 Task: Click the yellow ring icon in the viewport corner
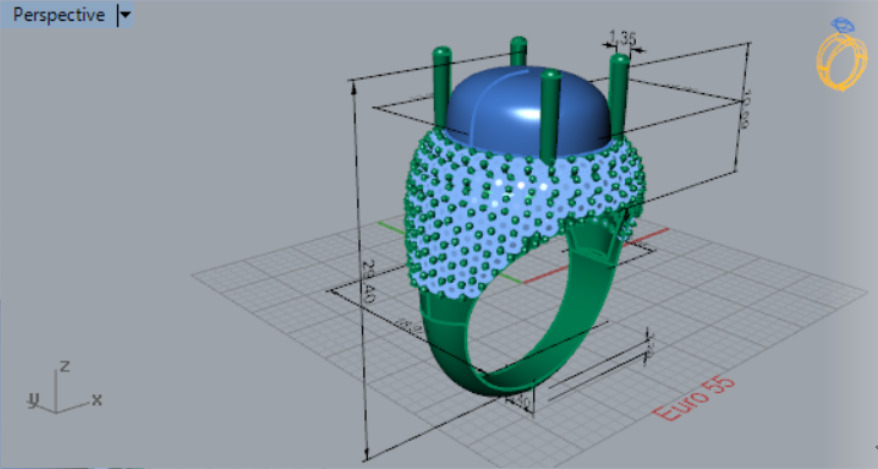point(840,54)
